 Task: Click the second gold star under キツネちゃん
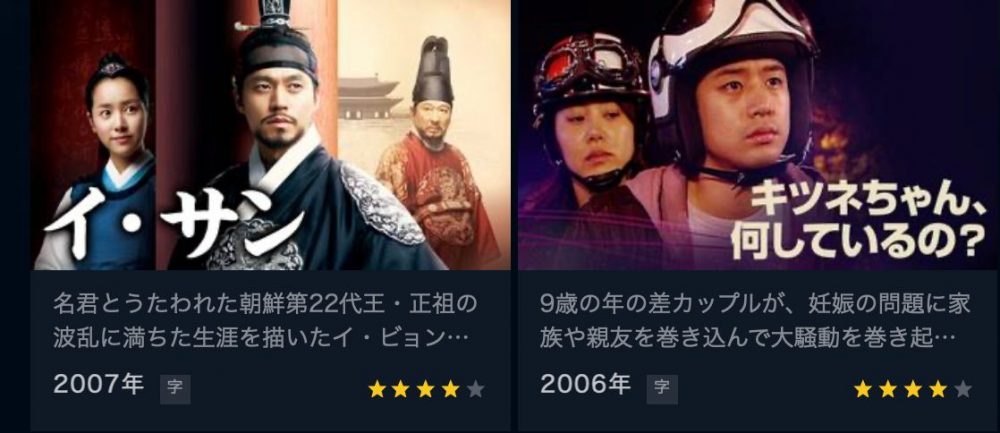point(888,389)
